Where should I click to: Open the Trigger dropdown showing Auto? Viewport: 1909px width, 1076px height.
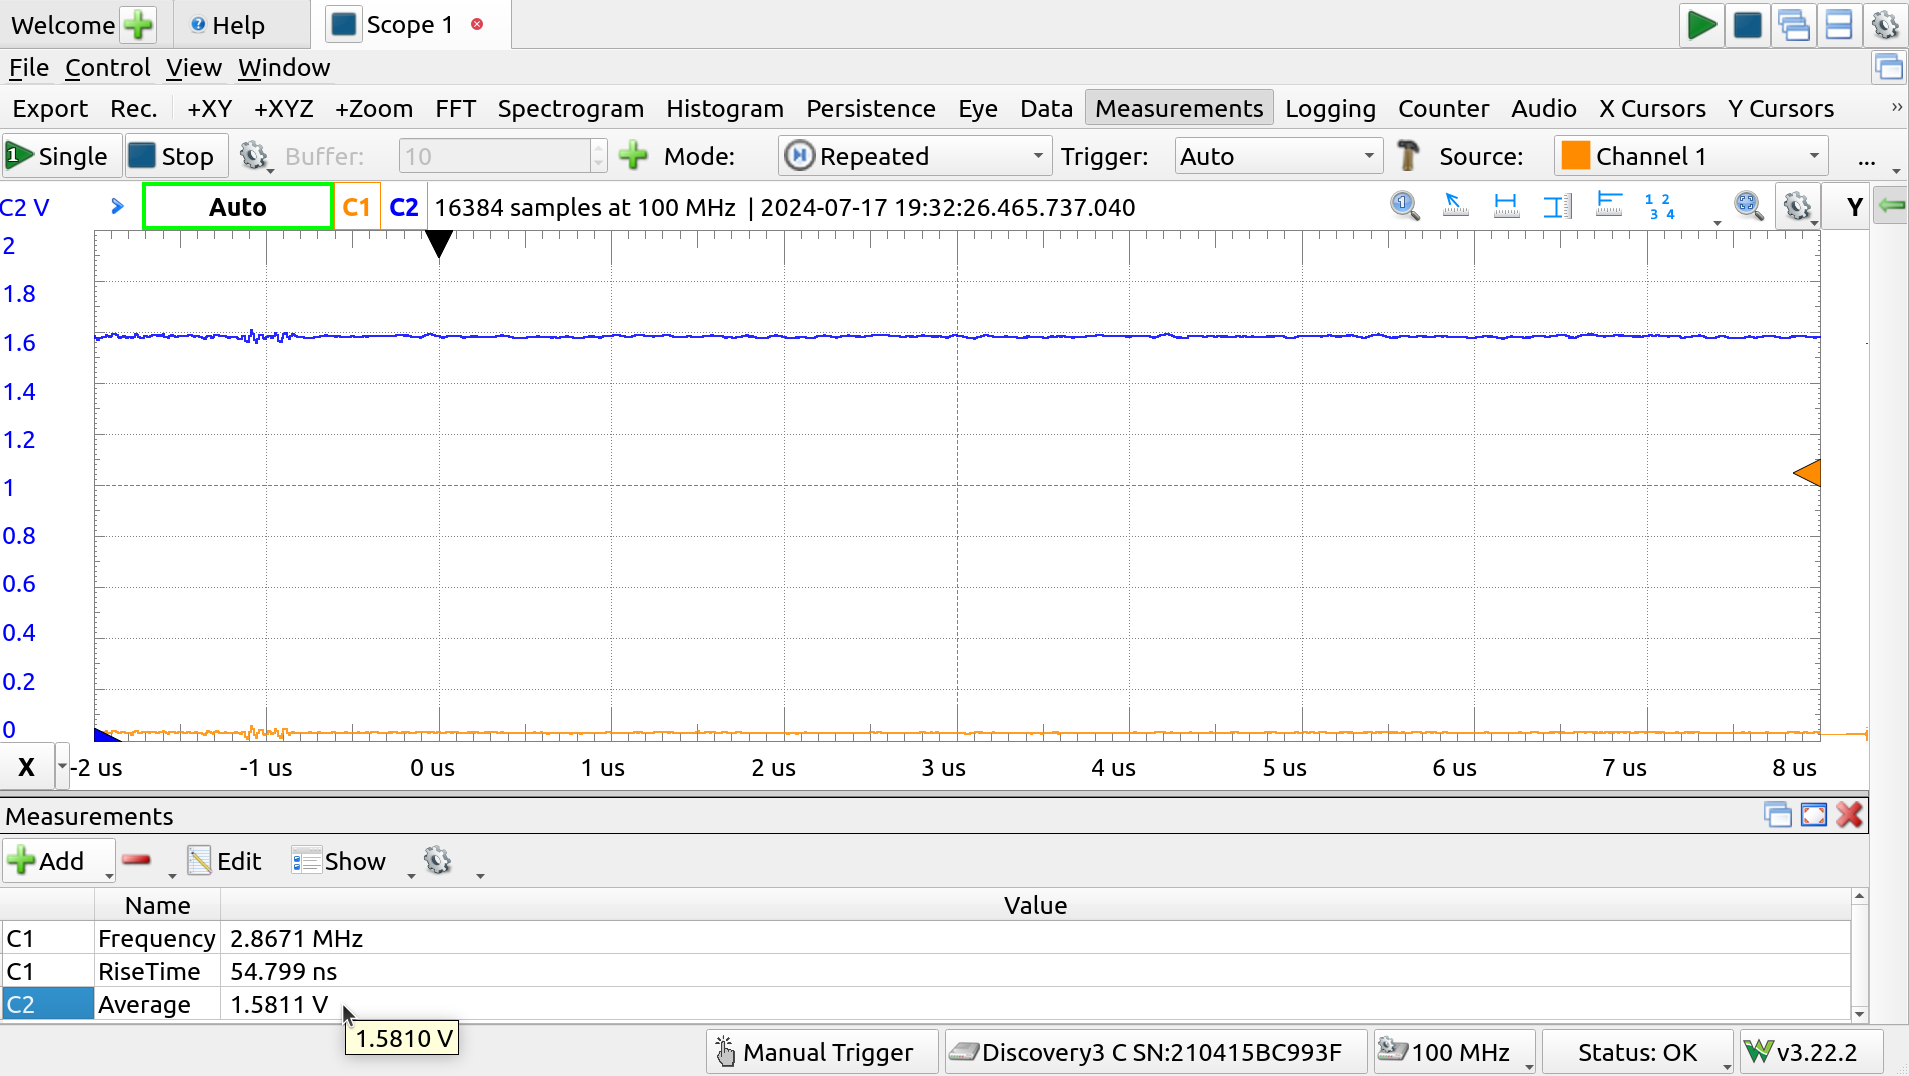click(1277, 156)
